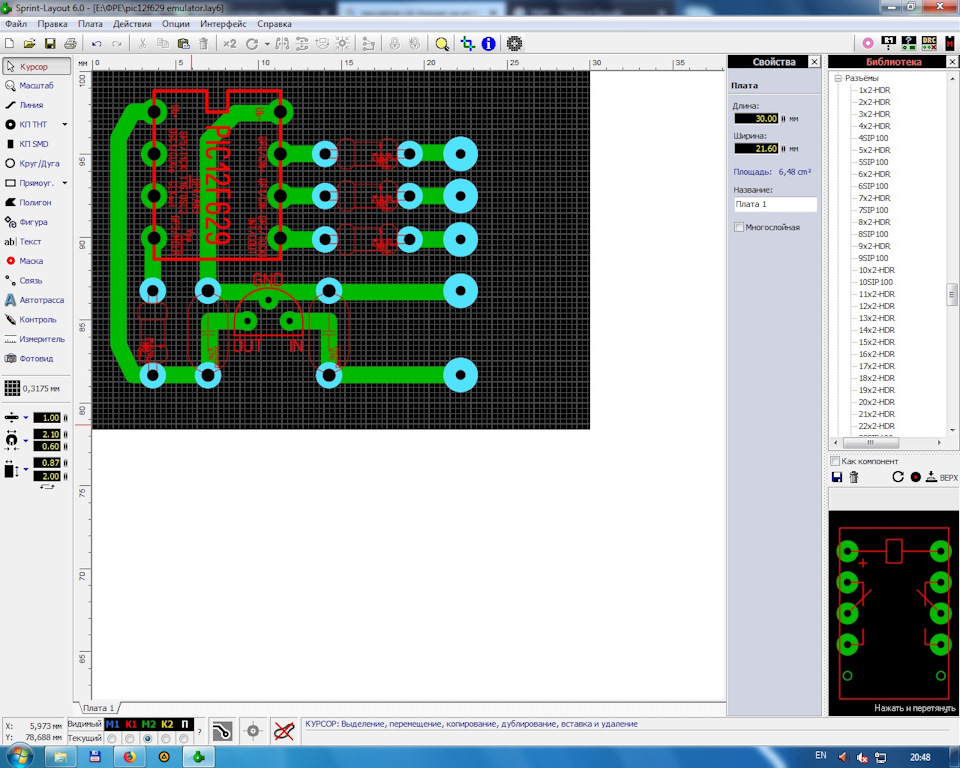Rotate selection using the rotate icon

point(252,43)
